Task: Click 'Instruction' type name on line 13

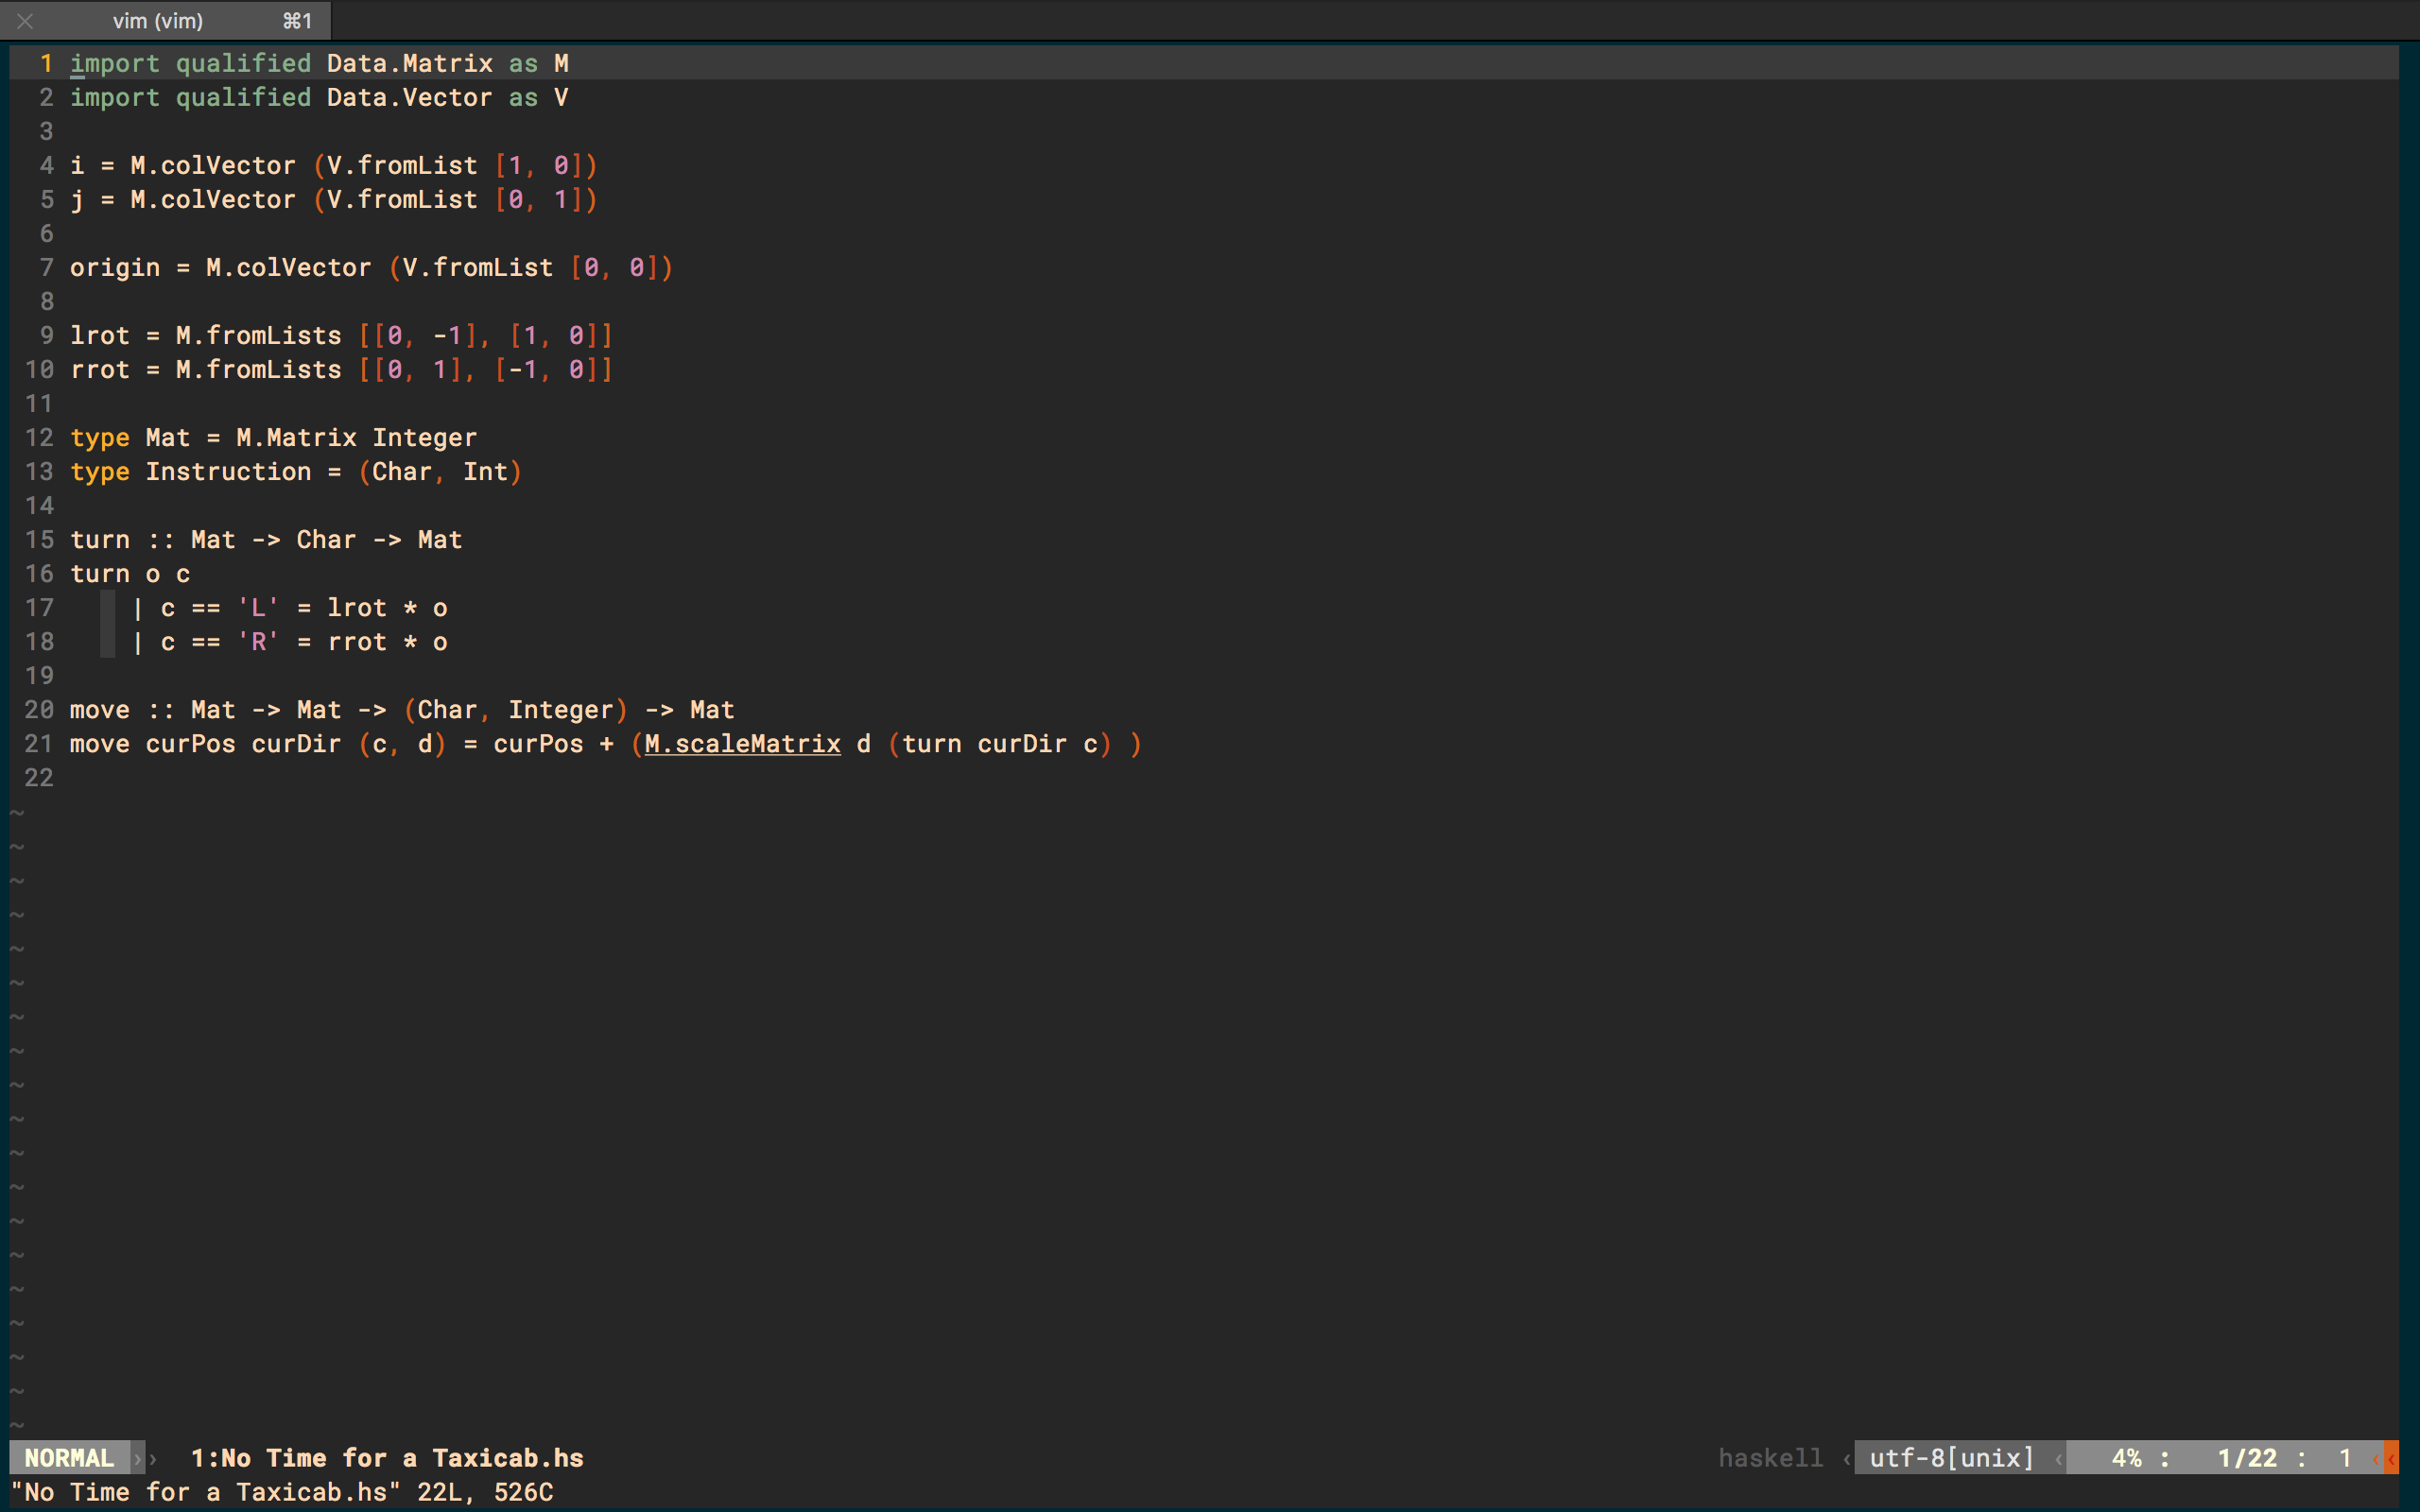Action: pos(229,472)
